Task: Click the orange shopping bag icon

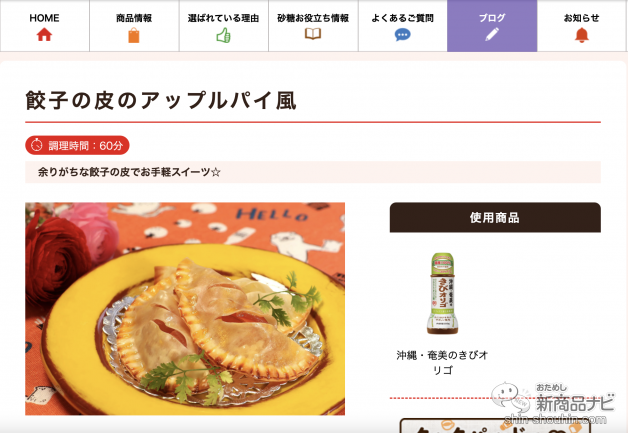Action: click(134, 35)
